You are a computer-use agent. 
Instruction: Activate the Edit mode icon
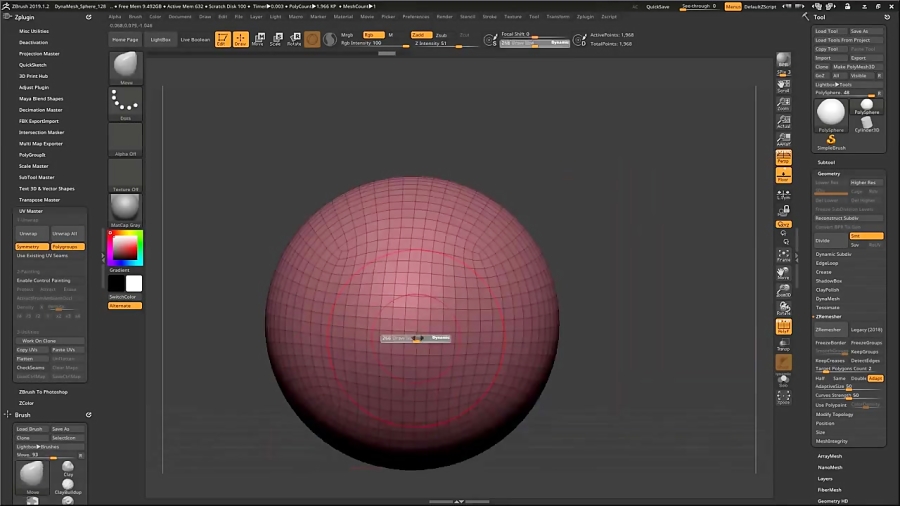point(222,39)
